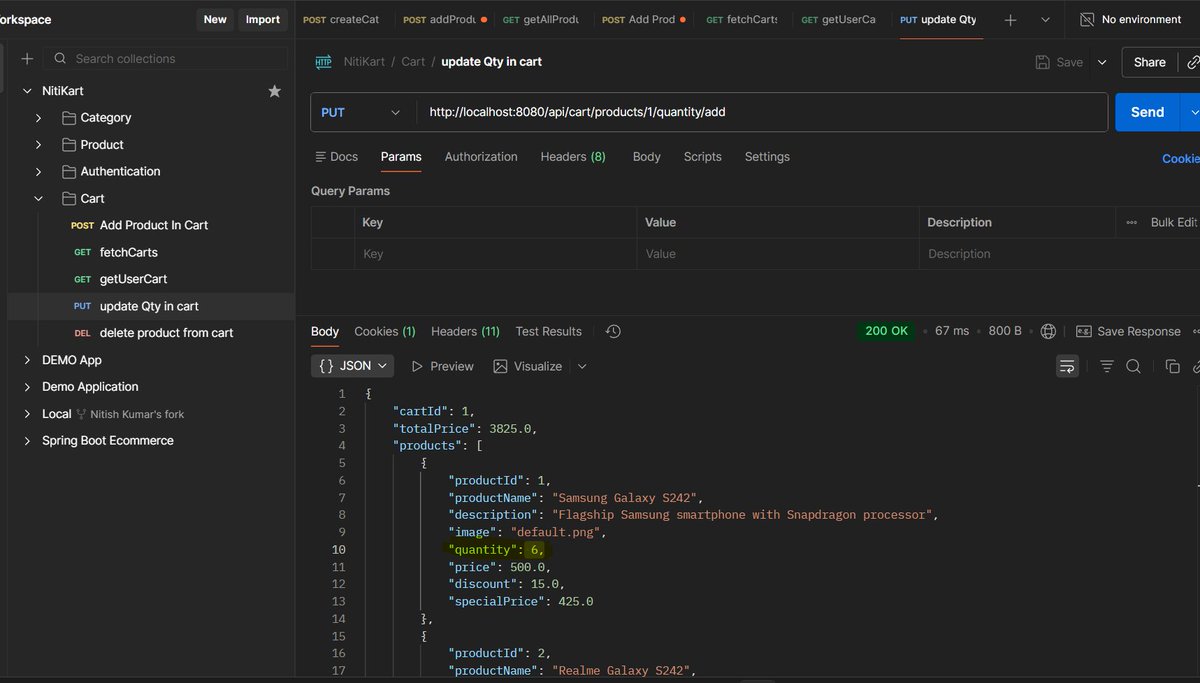This screenshot has height=683, width=1200.
Task: Open the PUT method dropdown
Action: (362, 113)
